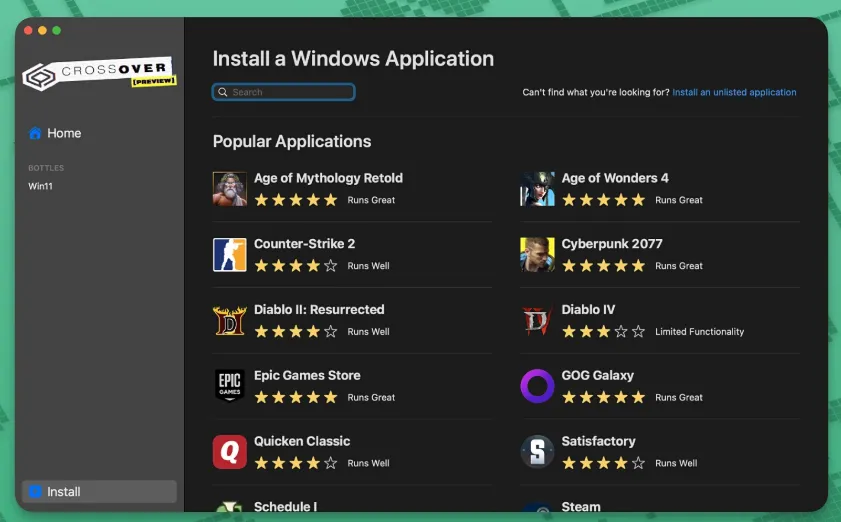This screenshot has width=841, height=522.
Task: Choose Cyberpunk 2077 title
Action: [612, 244]
